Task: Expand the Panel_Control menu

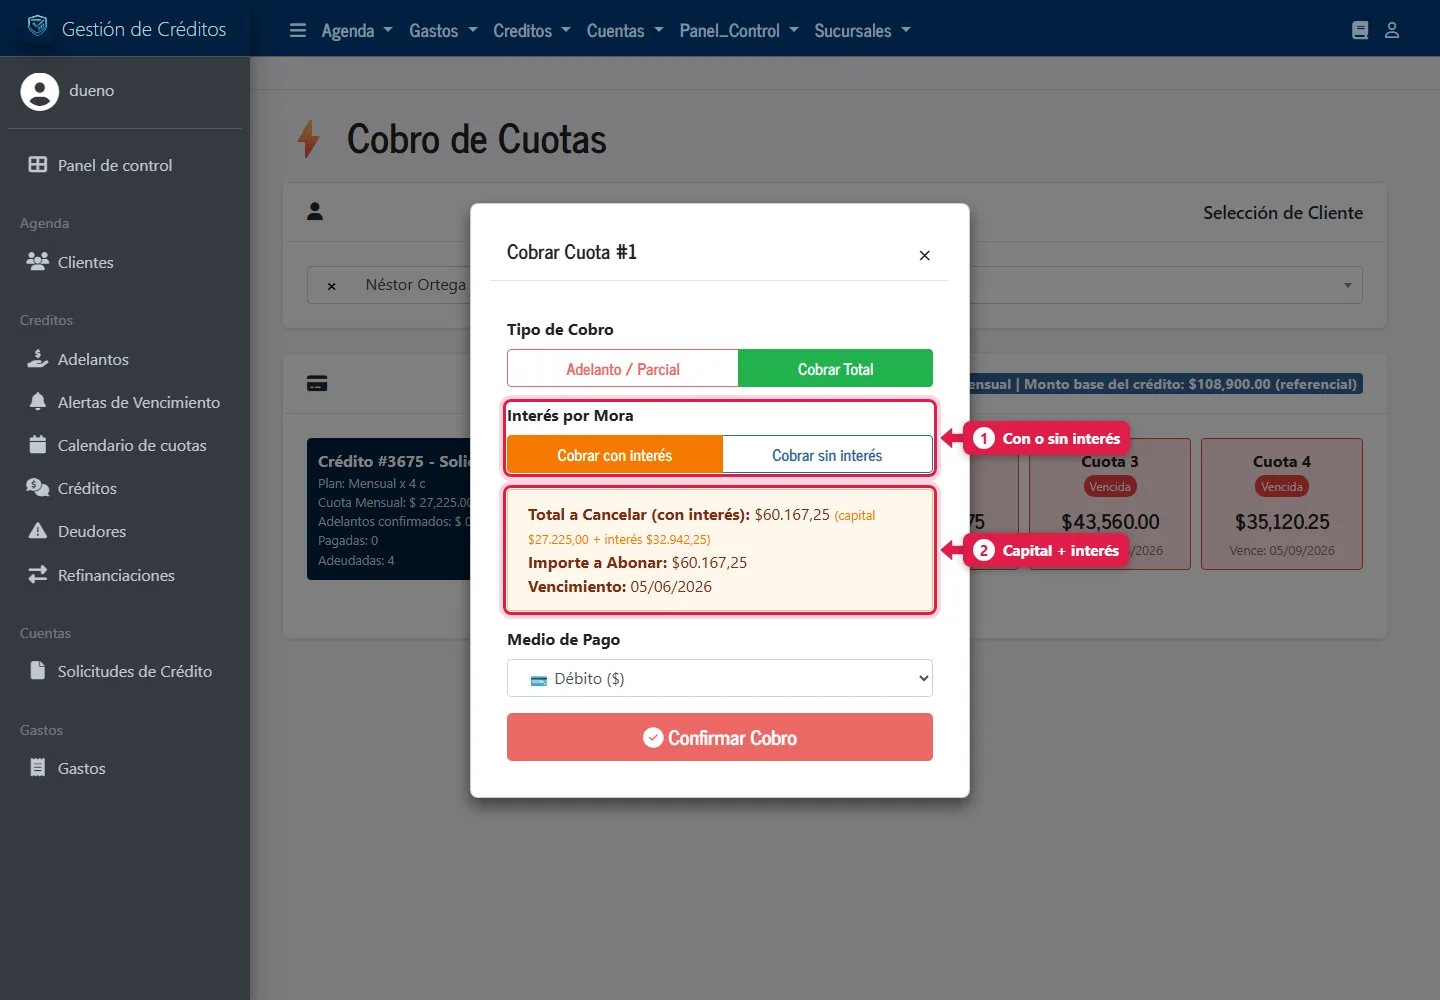Action: (739, 31)
